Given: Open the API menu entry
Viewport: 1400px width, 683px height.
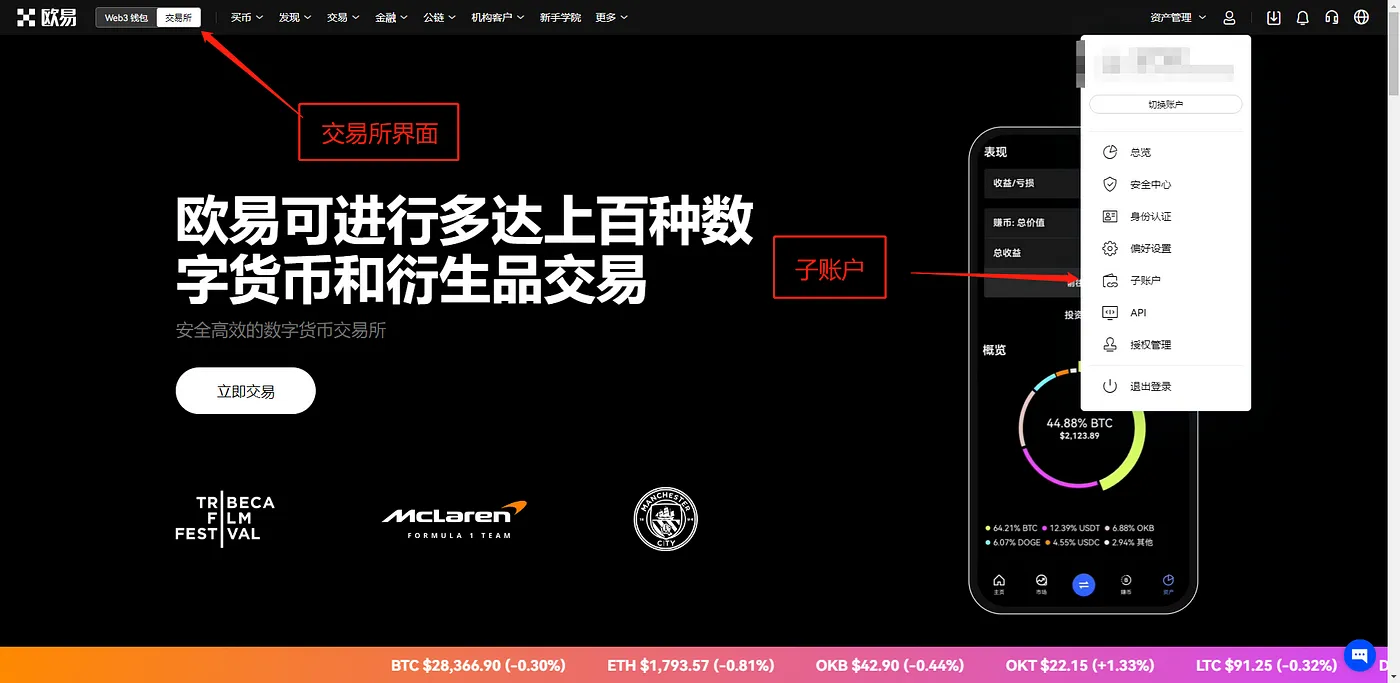Looking at the screenshot, I should pyautogui.click(x=1165, y=312).
